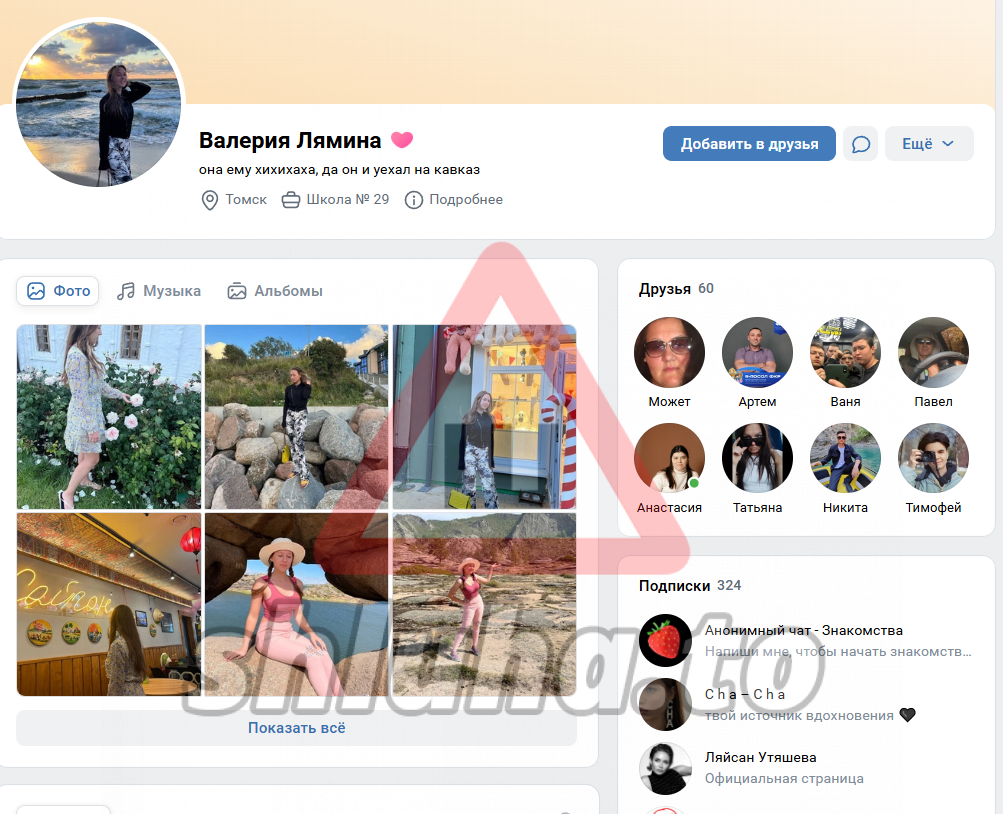
Task: Open the Школа № 29 link
Action: click(x=336, y=200)
